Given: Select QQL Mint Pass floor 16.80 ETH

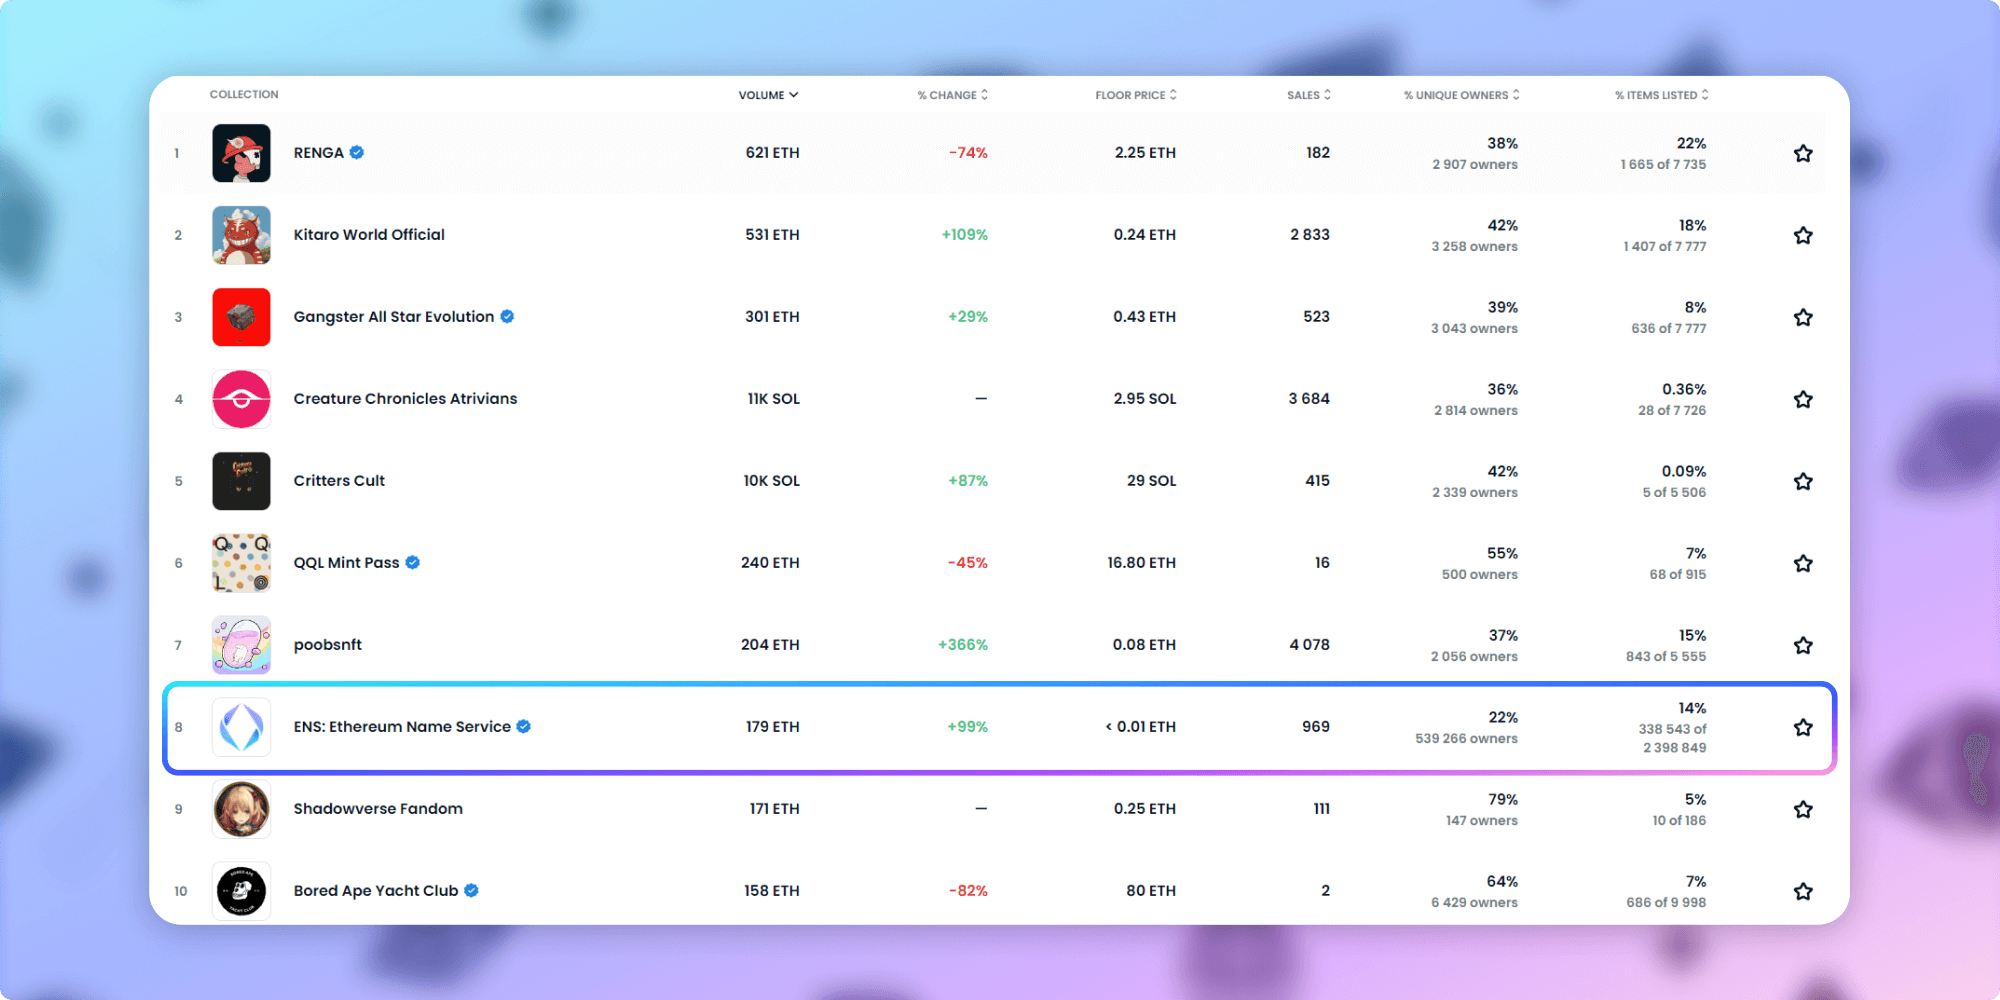Looking at the screenshot, I should tap(1141, 563).
